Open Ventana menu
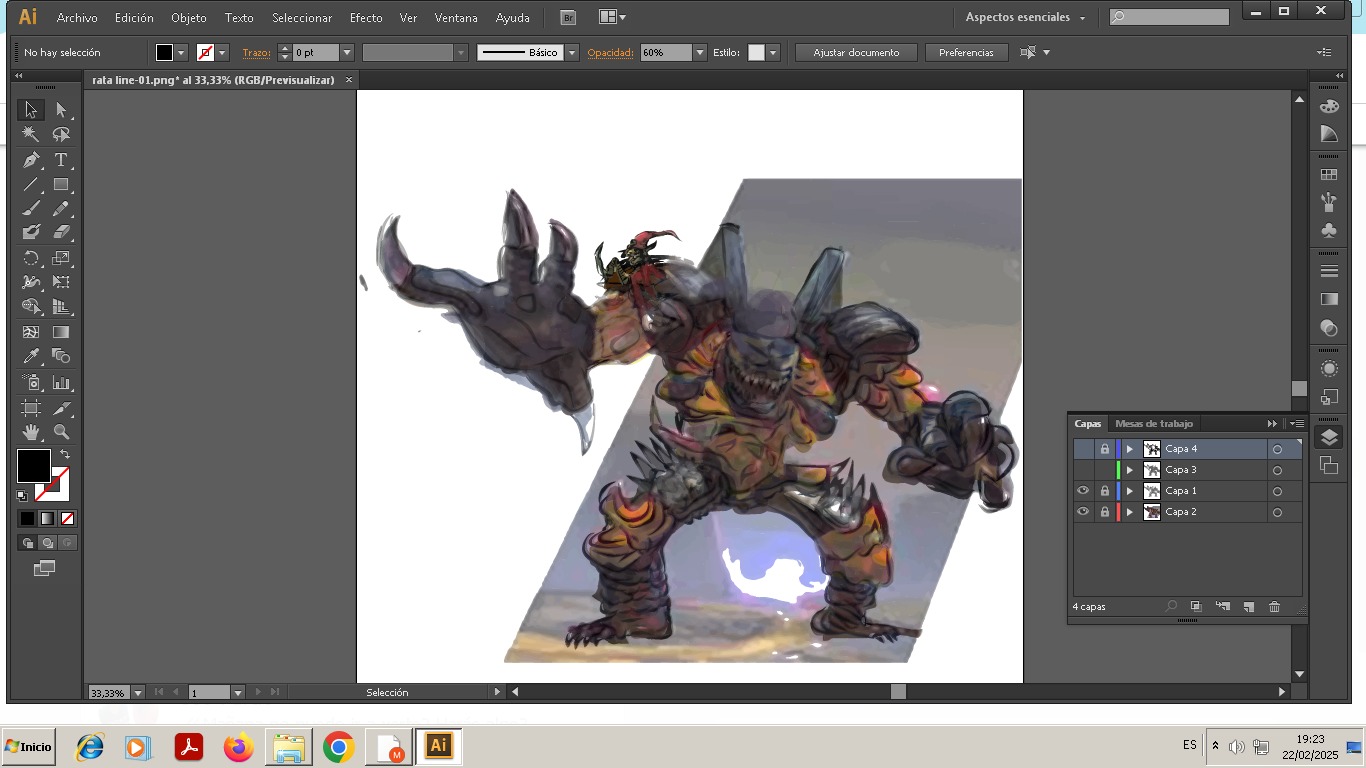The width and height of the screenshot is (1366, 768). click(456, 18)
